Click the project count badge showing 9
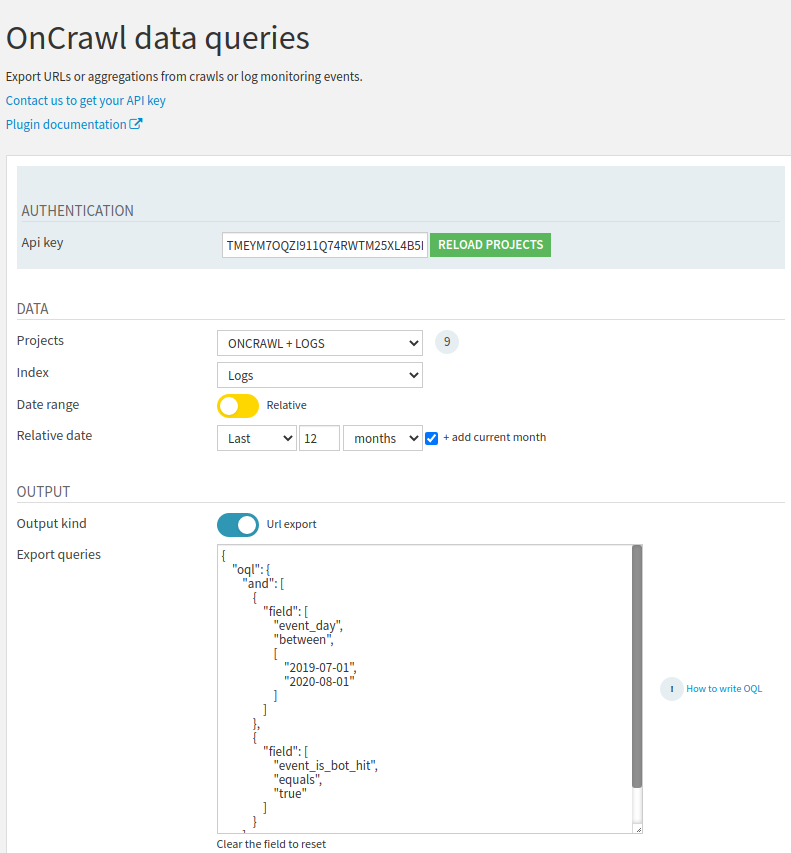The image size is (791, 853). 447,342
